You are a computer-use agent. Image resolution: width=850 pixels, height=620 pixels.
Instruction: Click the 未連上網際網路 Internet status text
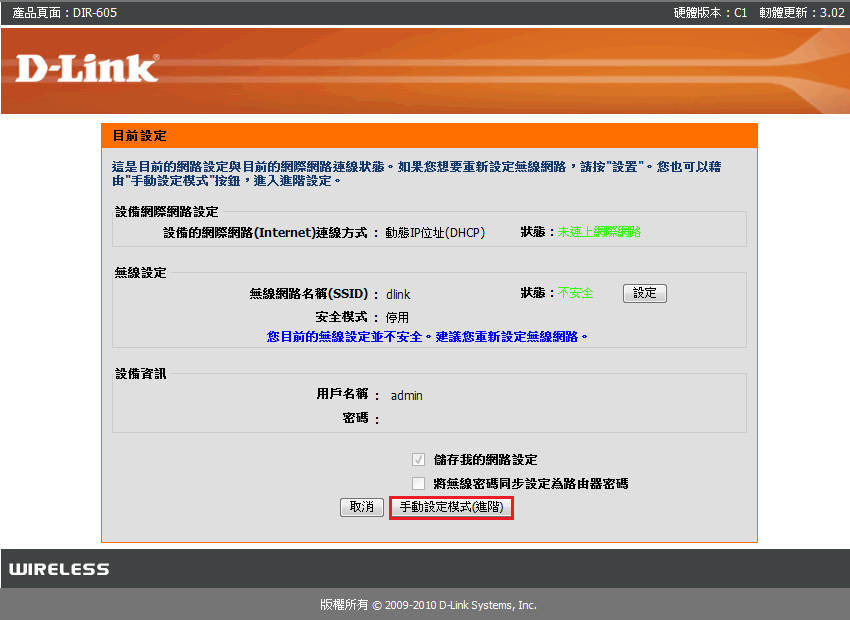coord(599,232)
